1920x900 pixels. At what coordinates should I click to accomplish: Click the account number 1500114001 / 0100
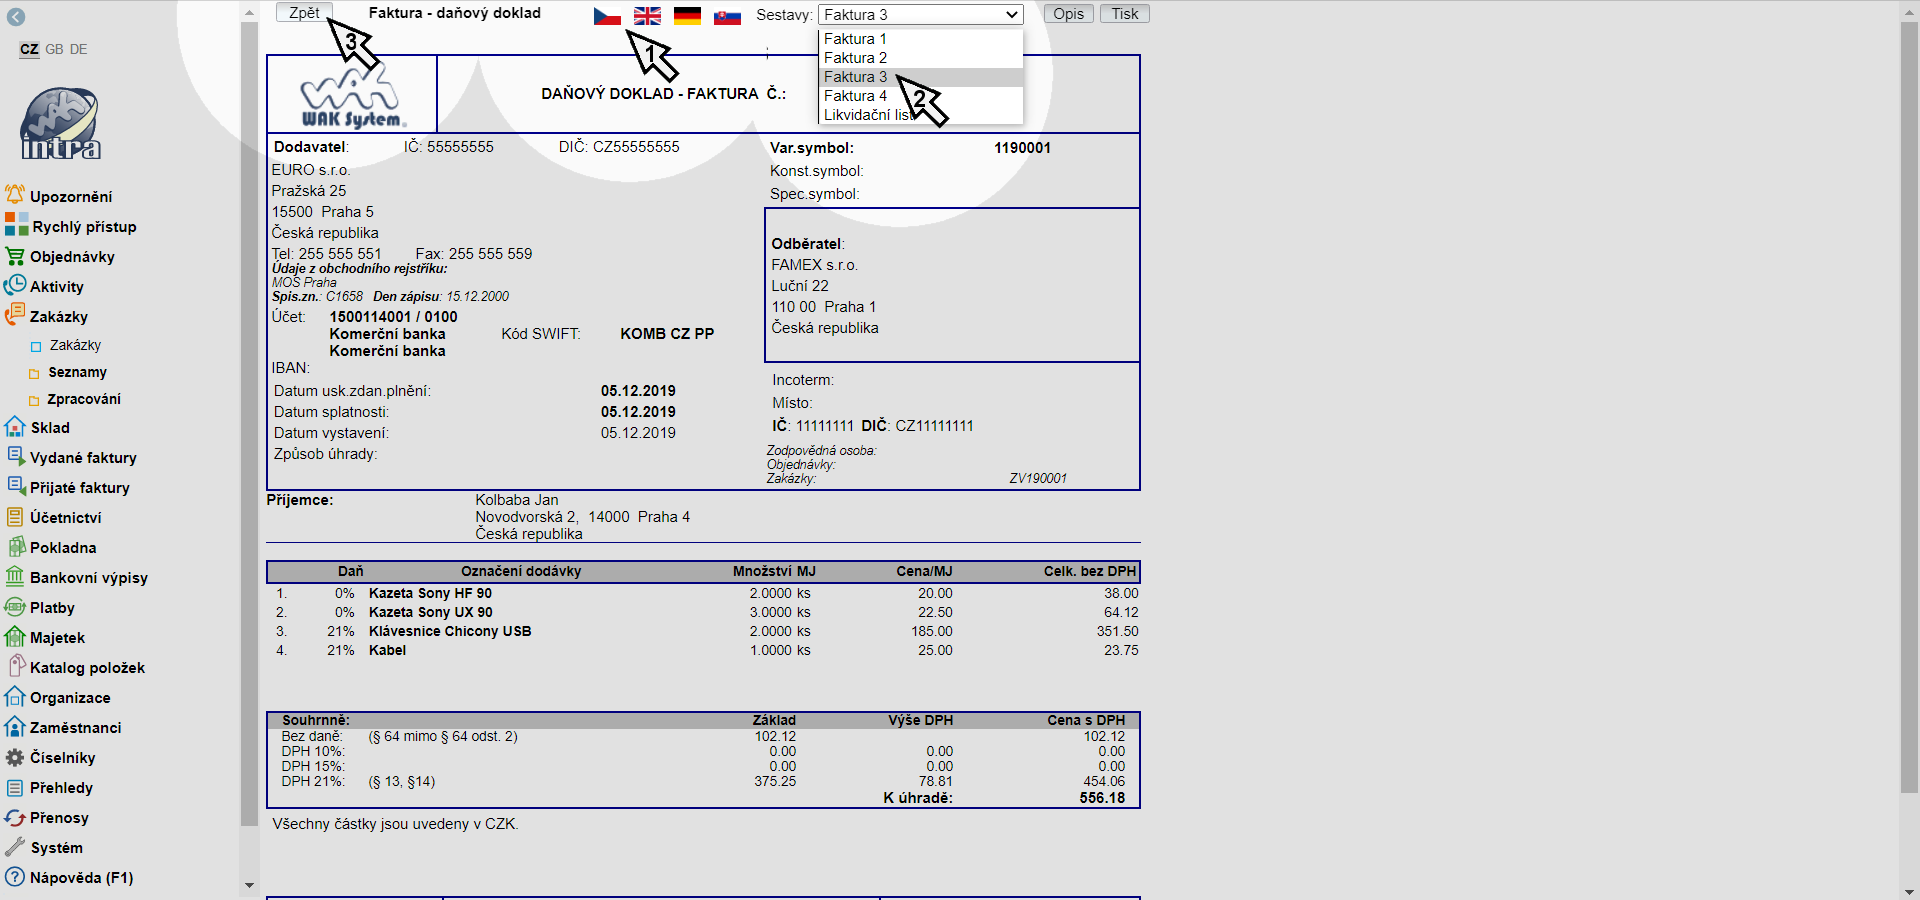coord(393,317)
